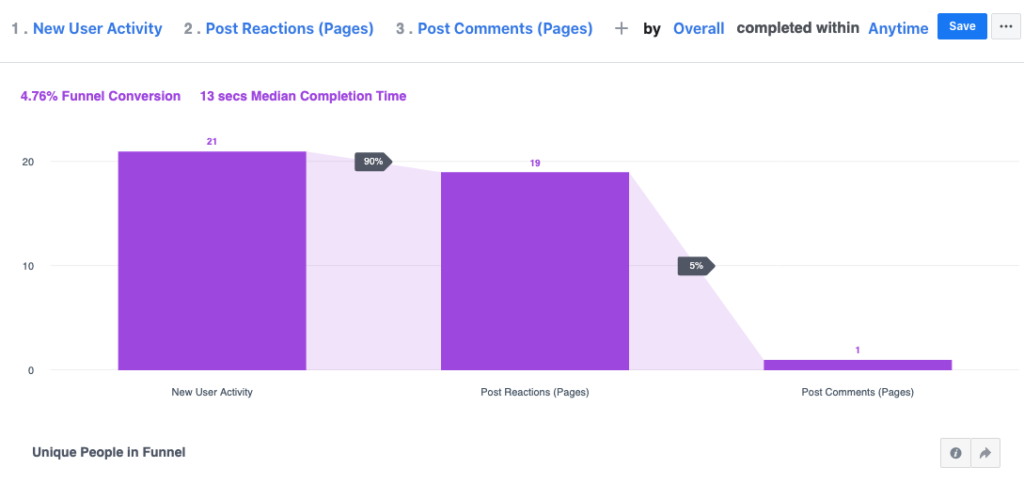The height and width of the screenshot is (483, 1024).
Task: Click the 13 secs Median Completion Time metric
Action: pyautogui.click(x=303, y=96)
